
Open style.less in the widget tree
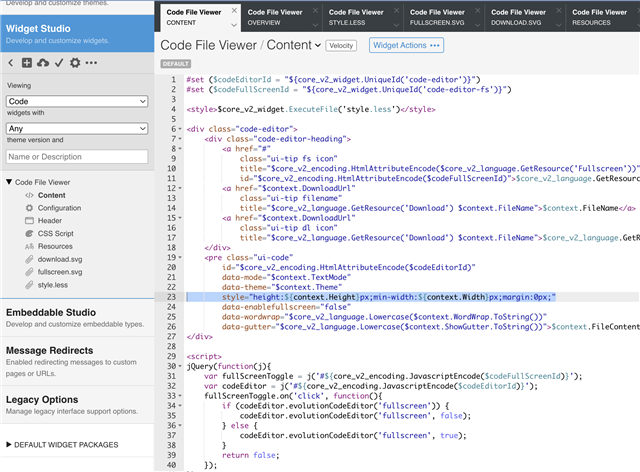(x=53, y=285)
